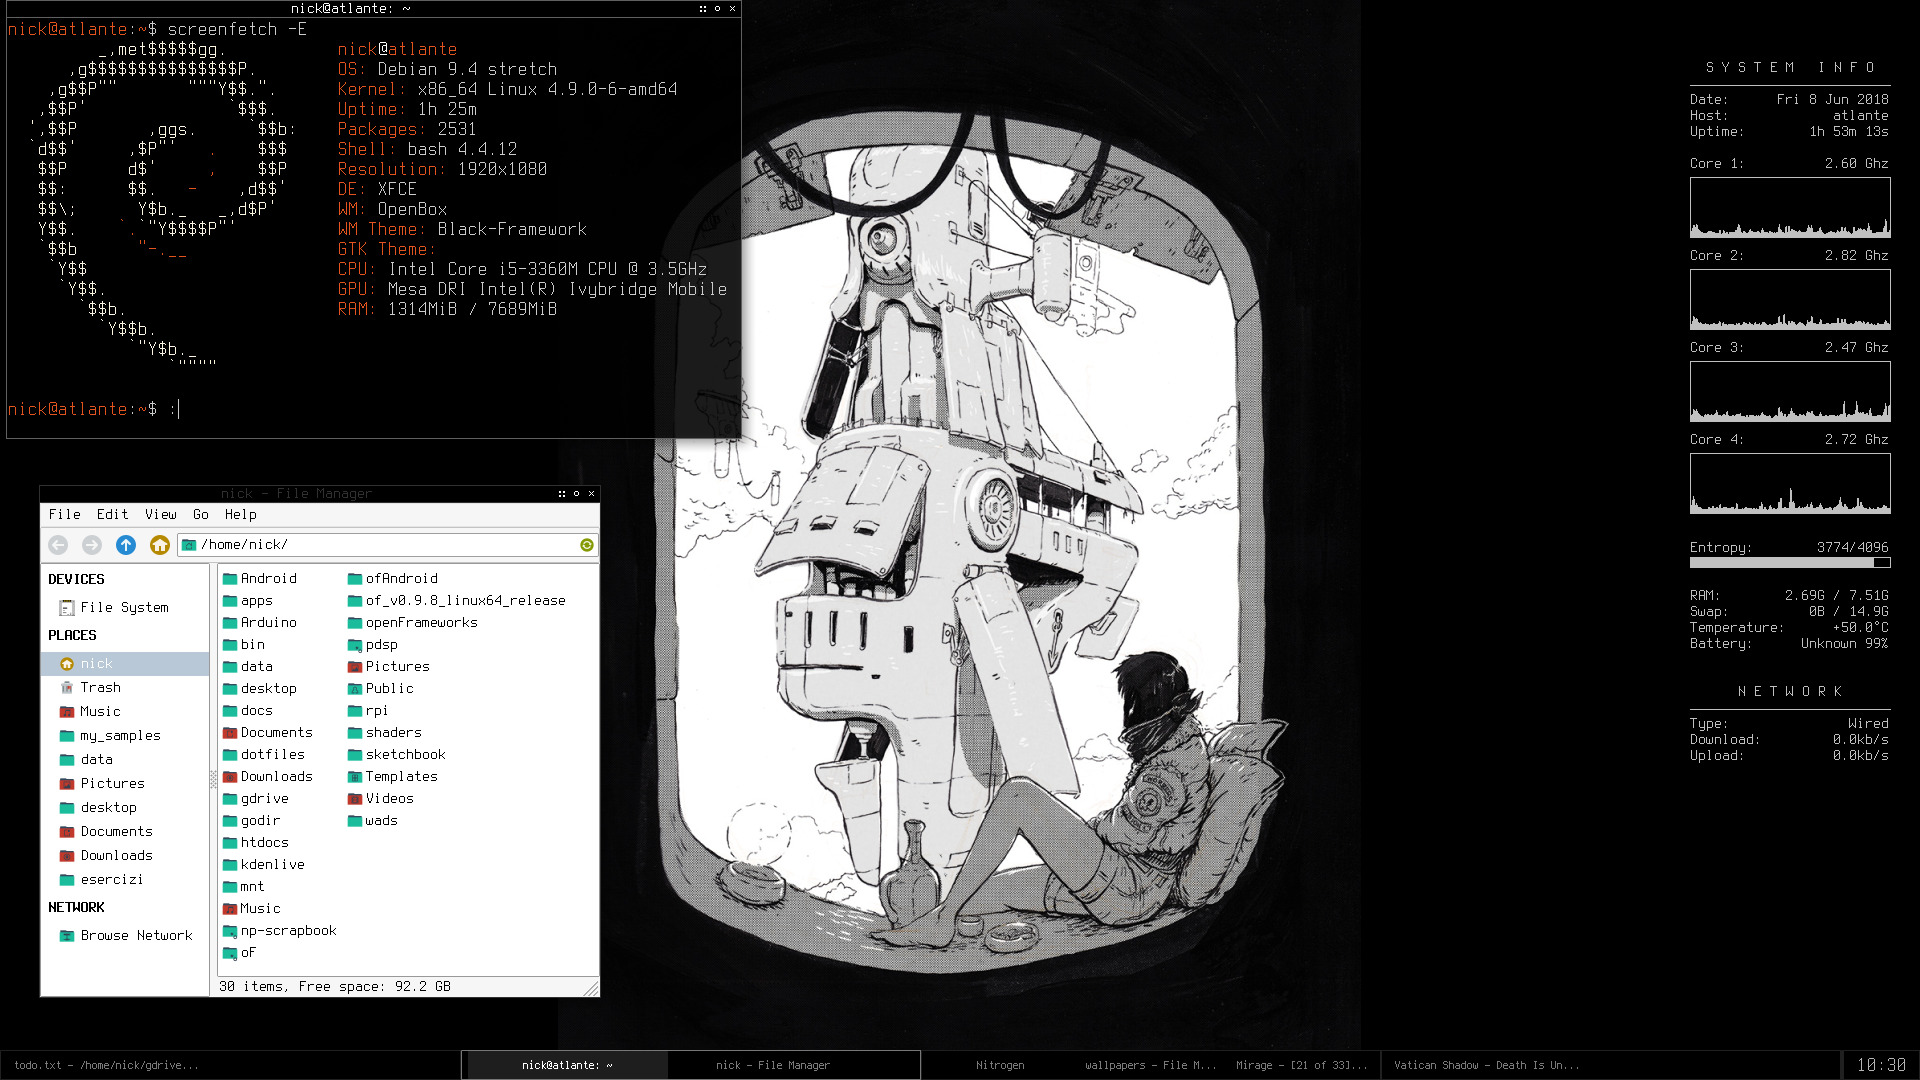Select File System under Devices
1920x1080 pixels.
click(x=124, y=608)
